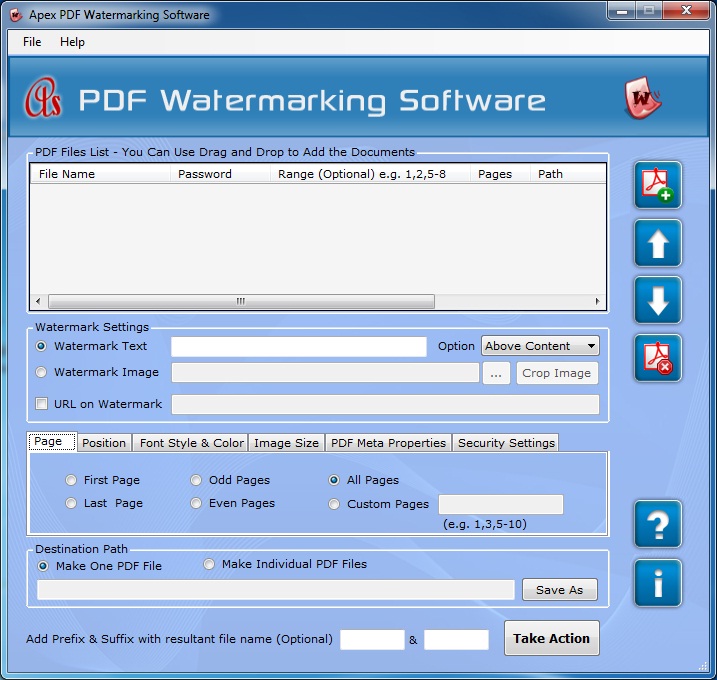Screen dimensions: 717x680
Task: Select the Watermark Text radio button
Action: 41,346
